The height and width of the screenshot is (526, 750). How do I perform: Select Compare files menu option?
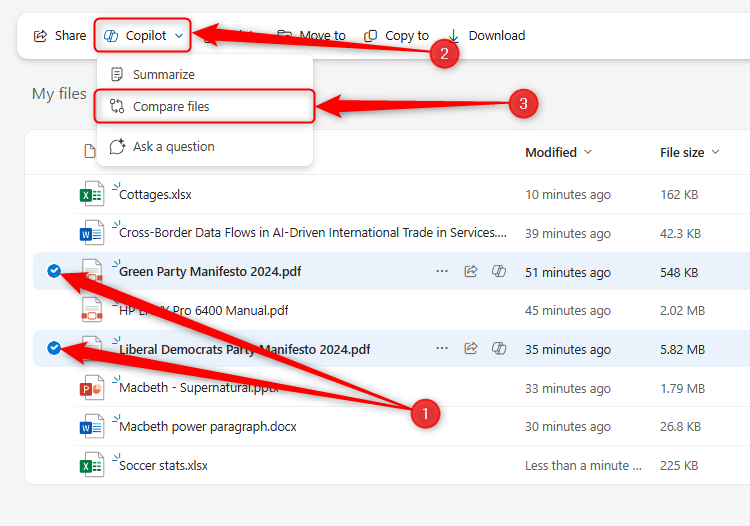click(x=171, y=107)
